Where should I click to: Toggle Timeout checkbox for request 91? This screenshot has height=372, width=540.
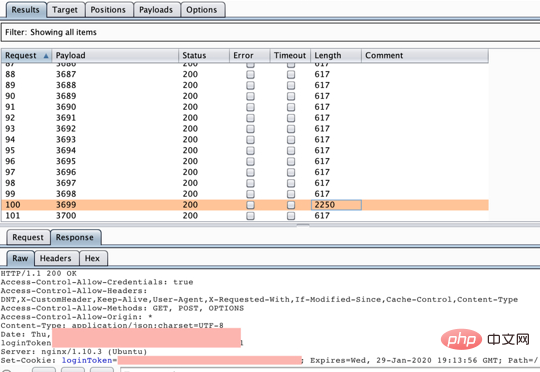291,107
